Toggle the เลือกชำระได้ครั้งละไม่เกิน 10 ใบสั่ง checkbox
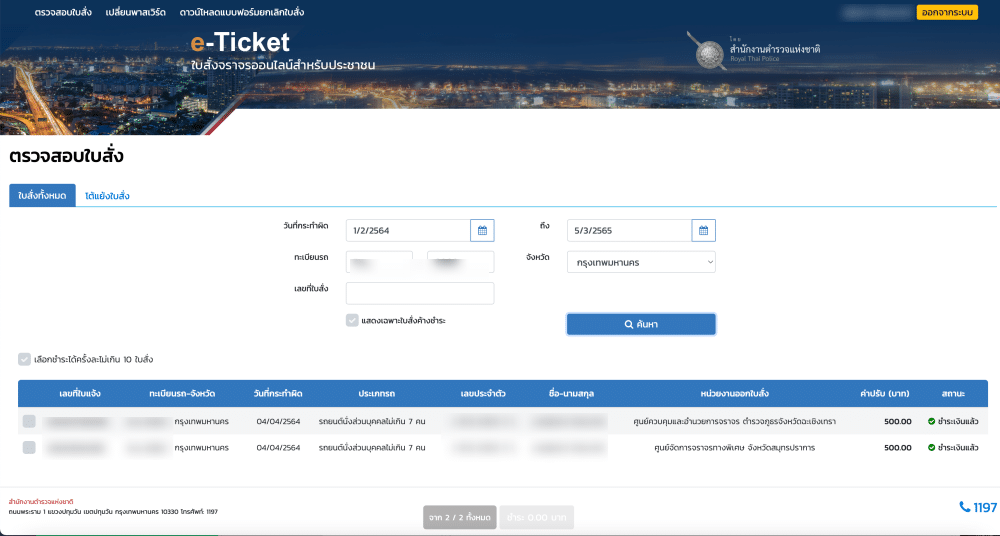This screenshot has height=536, width=1000. click(x=24, y=359)
